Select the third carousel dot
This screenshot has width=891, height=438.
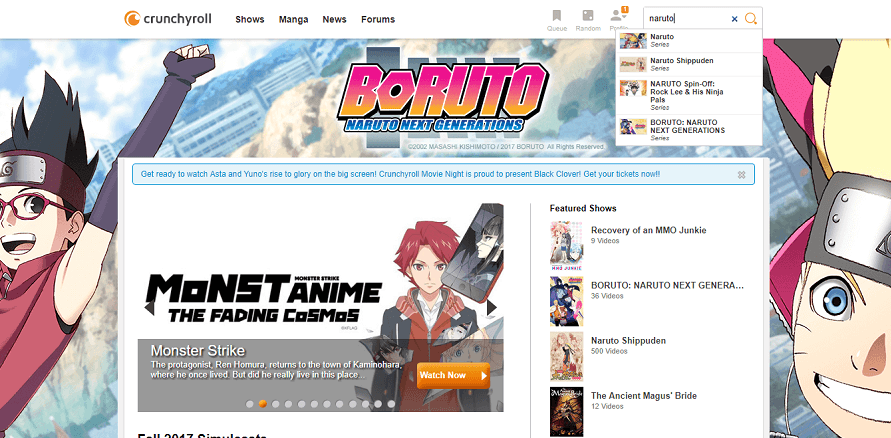tap(276, 404)
